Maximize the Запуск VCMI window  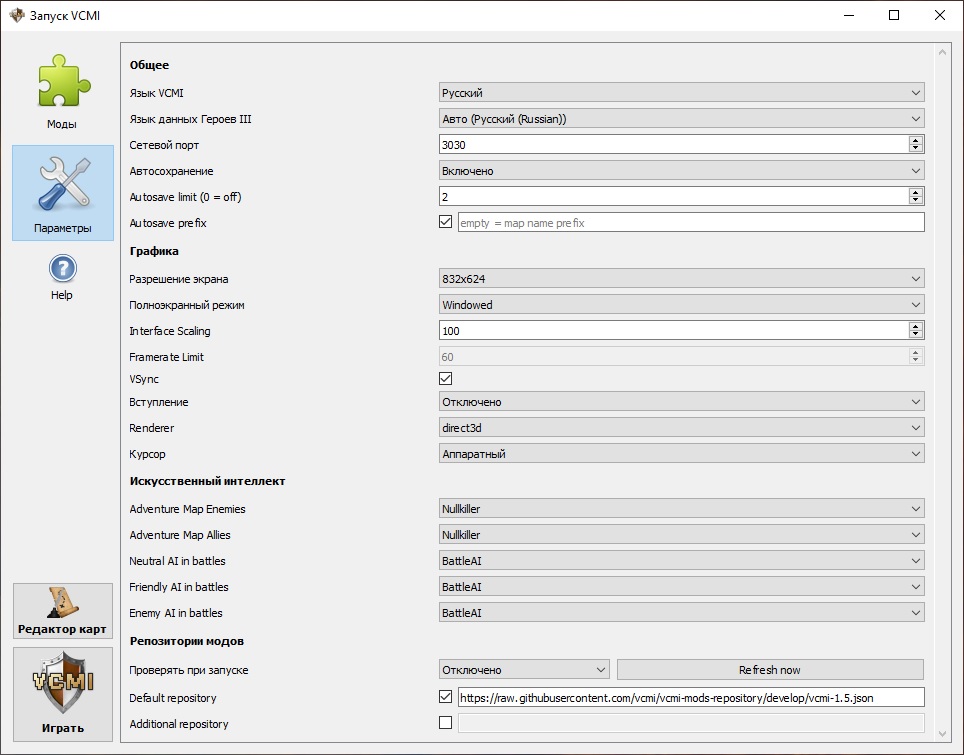pyautogui.click(x=894, y=15)
